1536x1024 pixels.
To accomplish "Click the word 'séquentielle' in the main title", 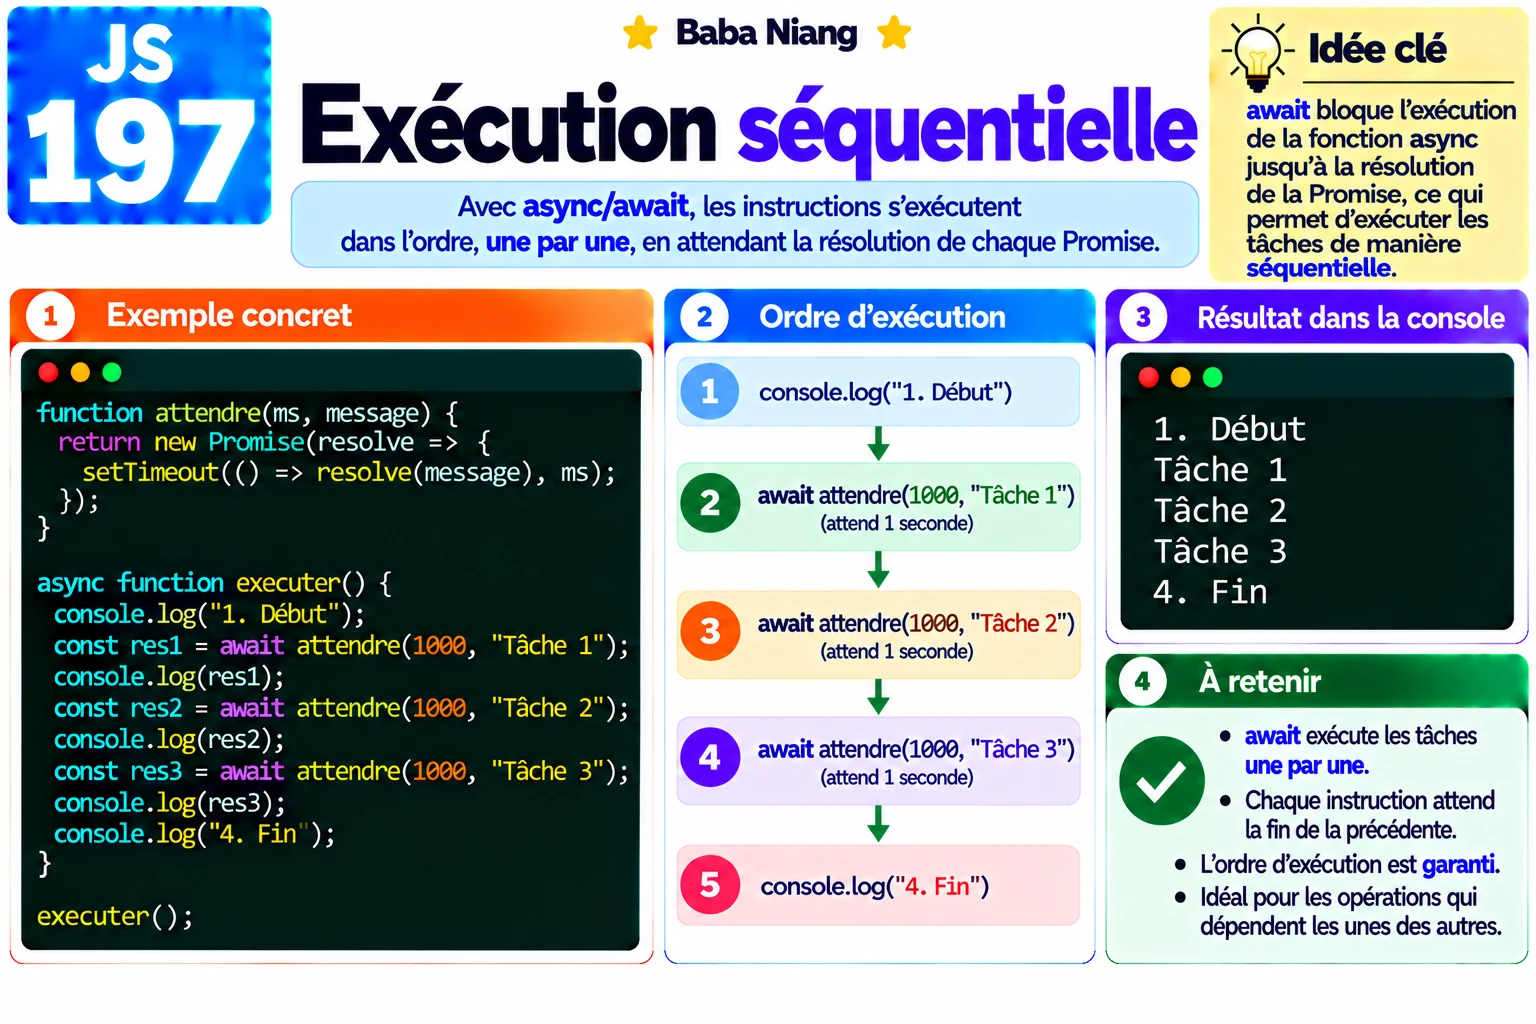I will tap(967, 129).
